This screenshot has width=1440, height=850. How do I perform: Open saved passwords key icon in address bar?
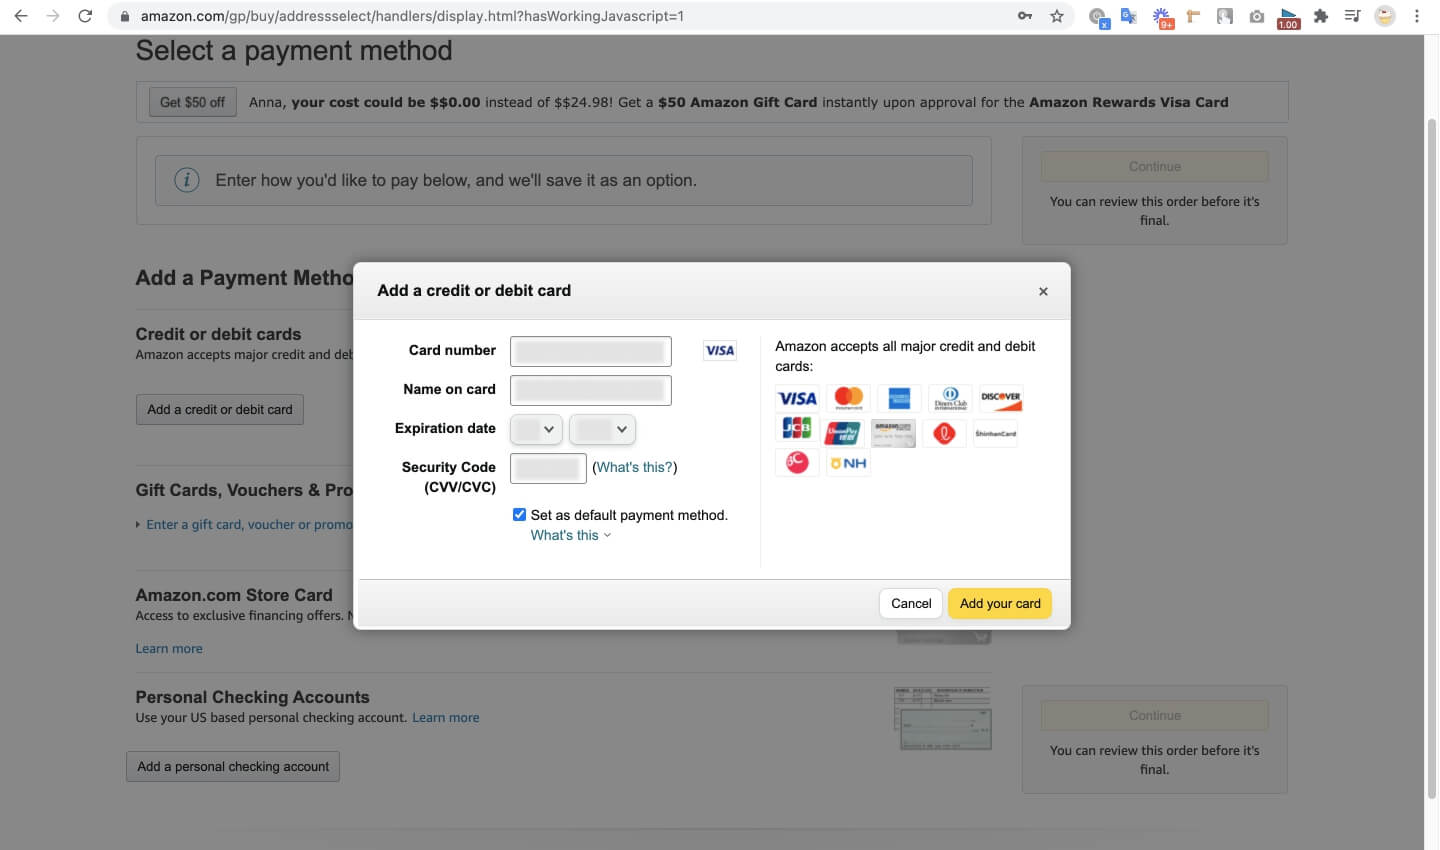[x=1025, y=16]
